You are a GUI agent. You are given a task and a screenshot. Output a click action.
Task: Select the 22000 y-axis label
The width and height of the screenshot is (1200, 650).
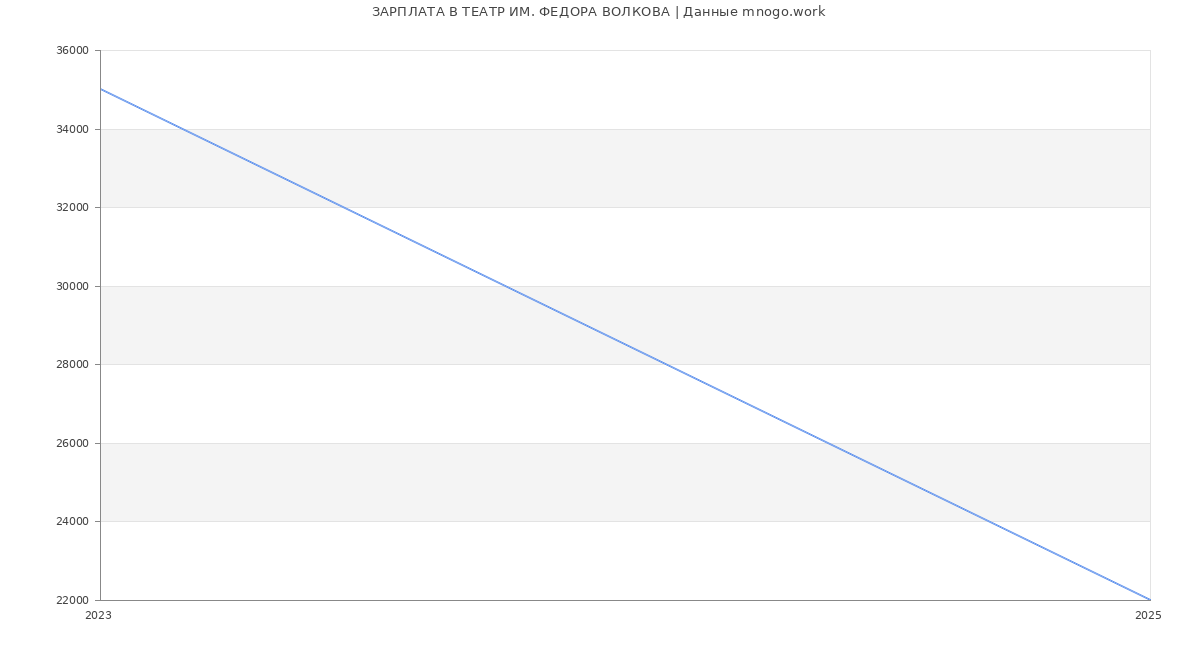point(72,600)
